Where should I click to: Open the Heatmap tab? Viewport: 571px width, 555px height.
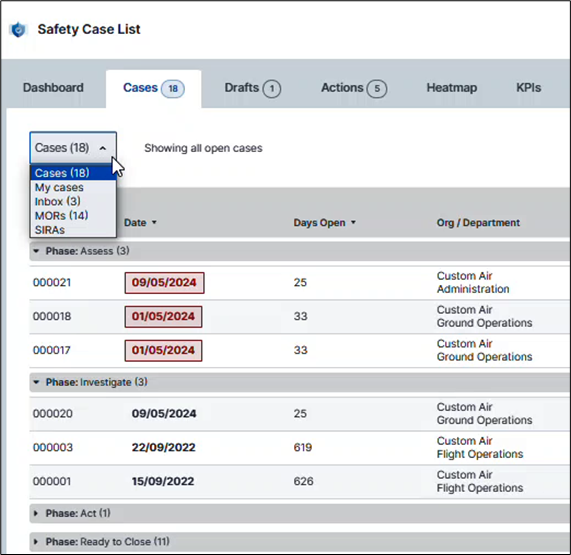pos(452,88)
